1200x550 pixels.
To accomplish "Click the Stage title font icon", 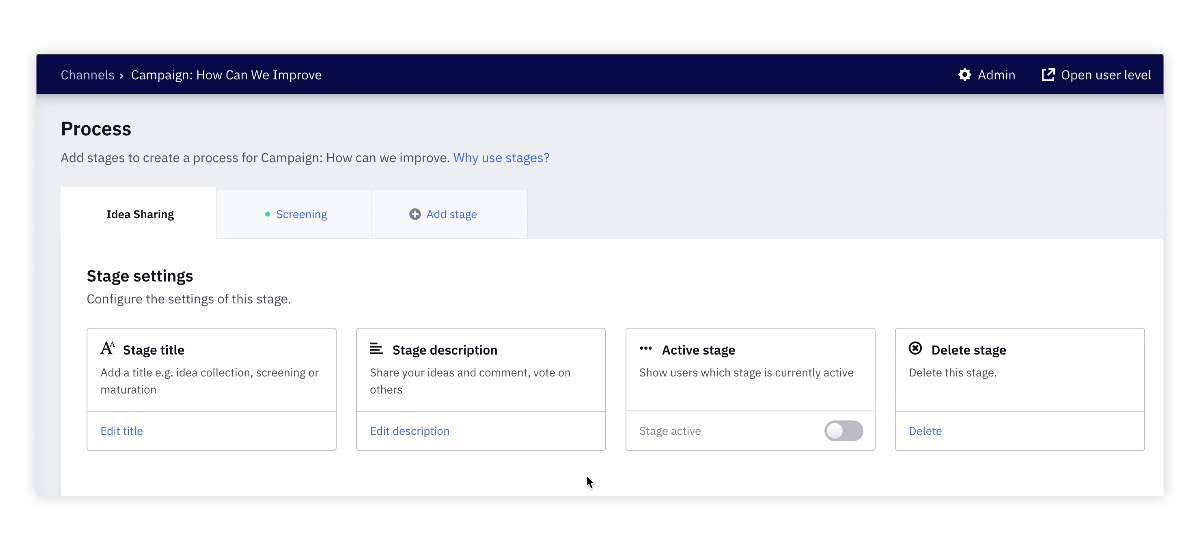I will 108,349.
